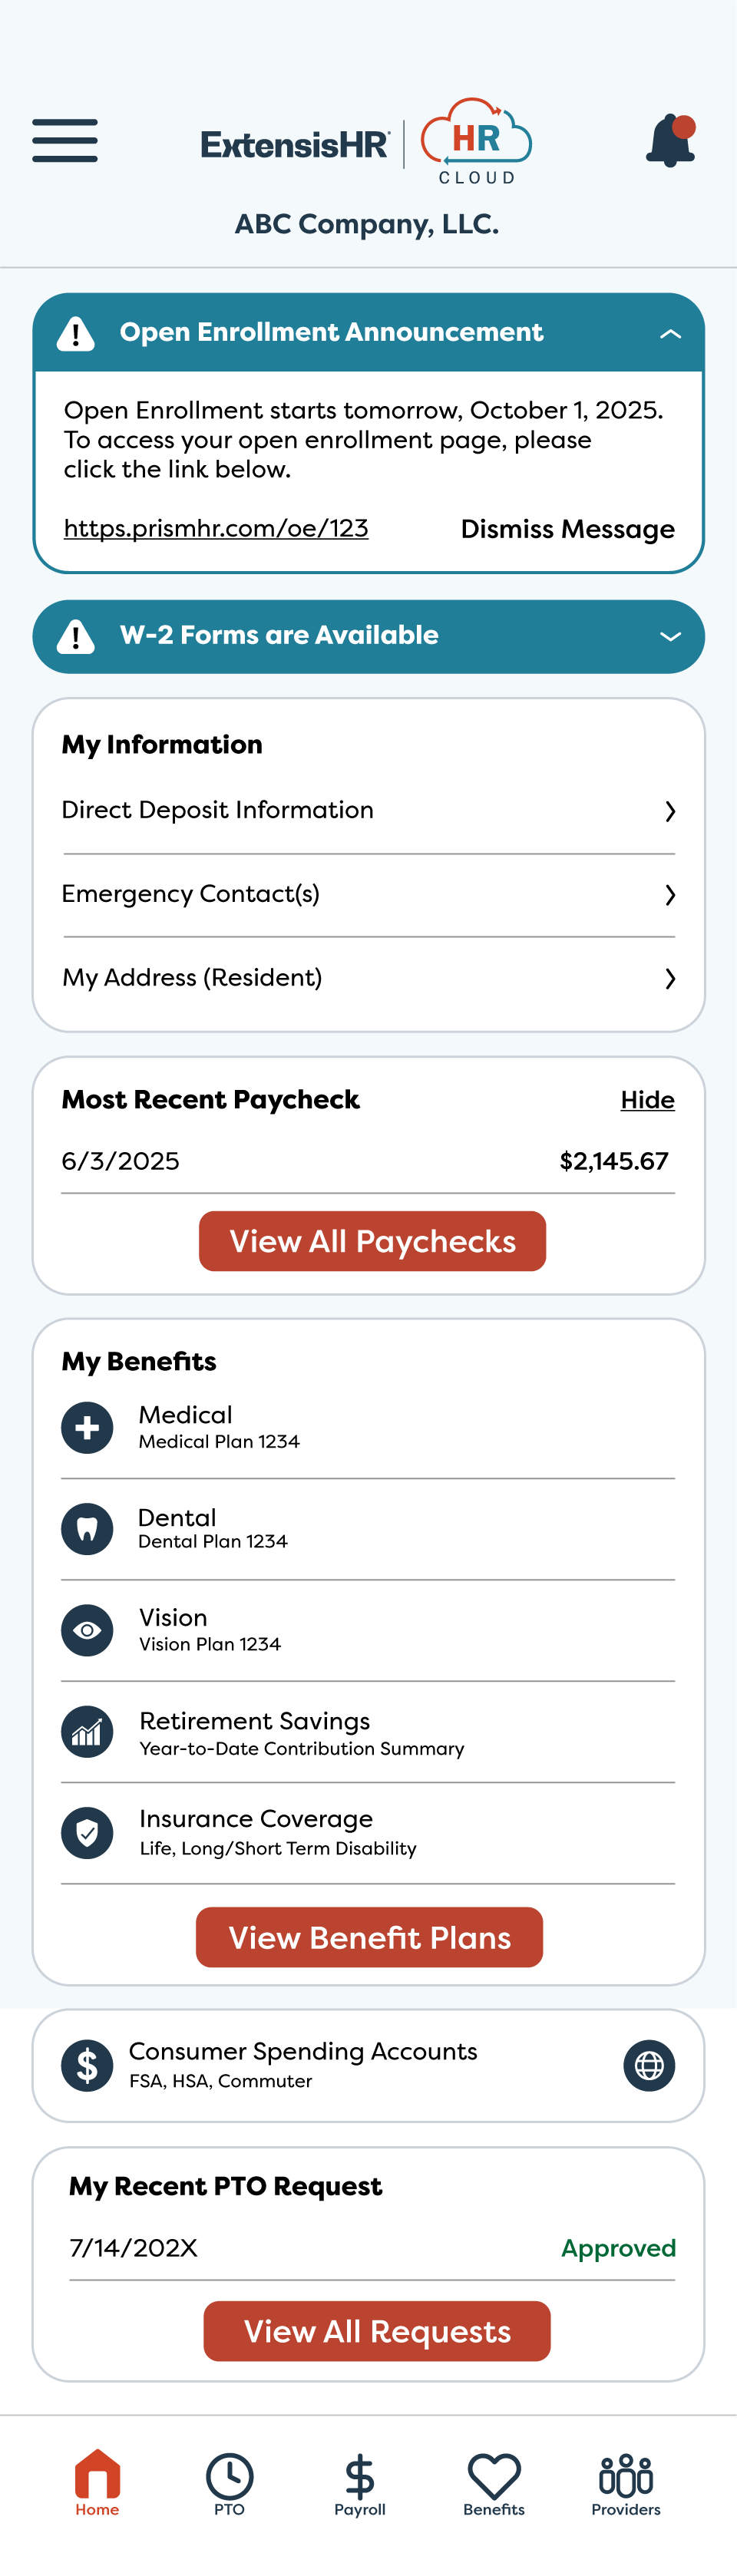Go to the Payroll tab
The height and width of the screenshot is (2576, 737).
(360, 2484)
